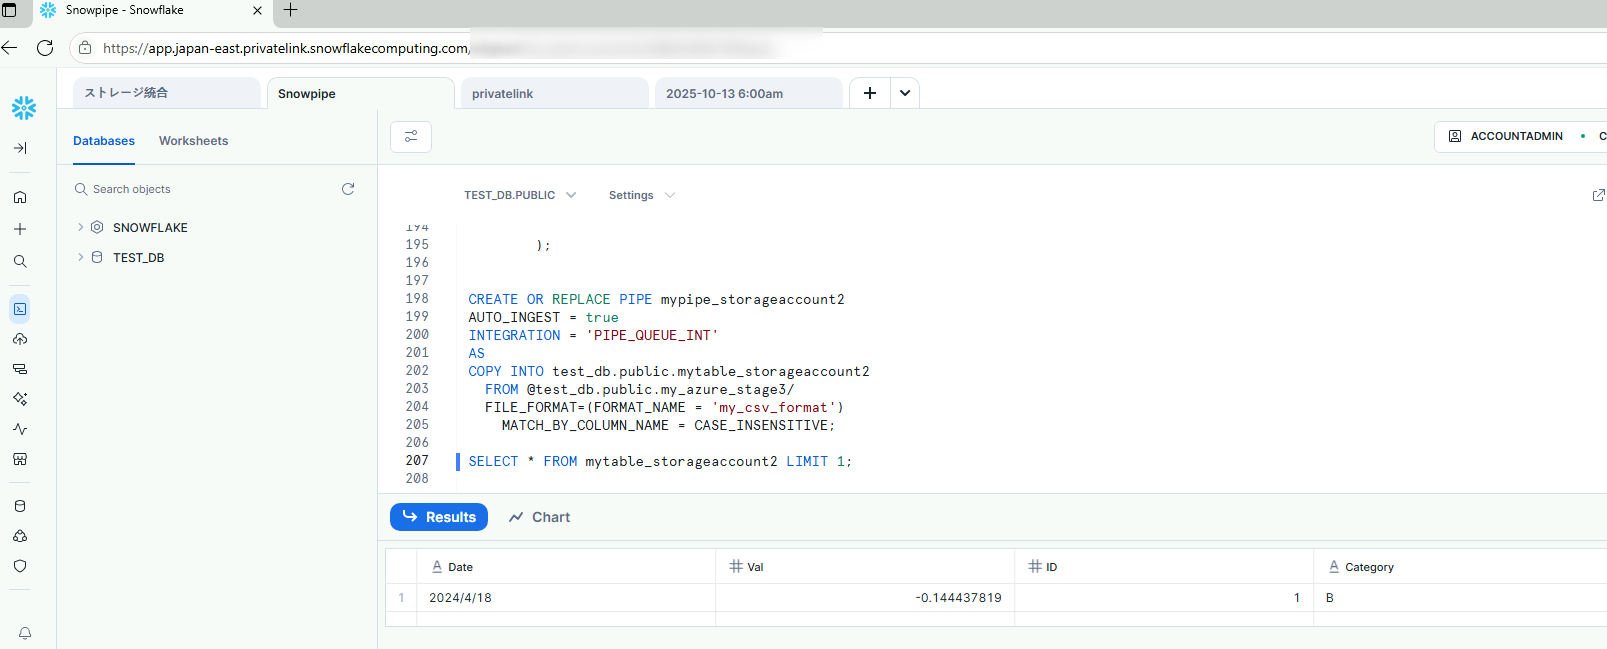Open the Home icon in sidebar
The image size is (1607, 649).
click(20, 197)
